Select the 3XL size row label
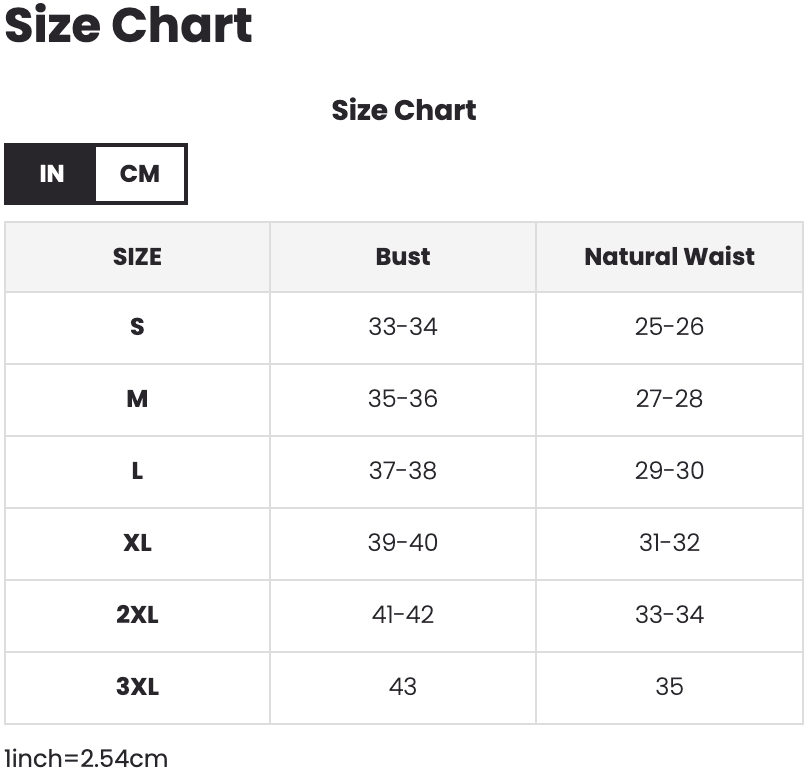The width and height of the screenshot is (812, 780). point(137,687)
